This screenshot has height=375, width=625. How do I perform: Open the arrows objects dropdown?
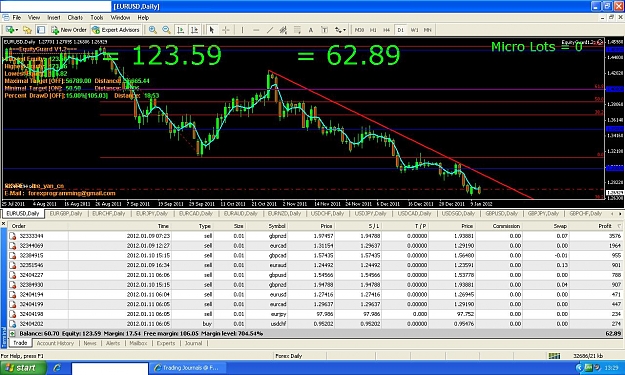pyautogui.click(x=340, y=30)
